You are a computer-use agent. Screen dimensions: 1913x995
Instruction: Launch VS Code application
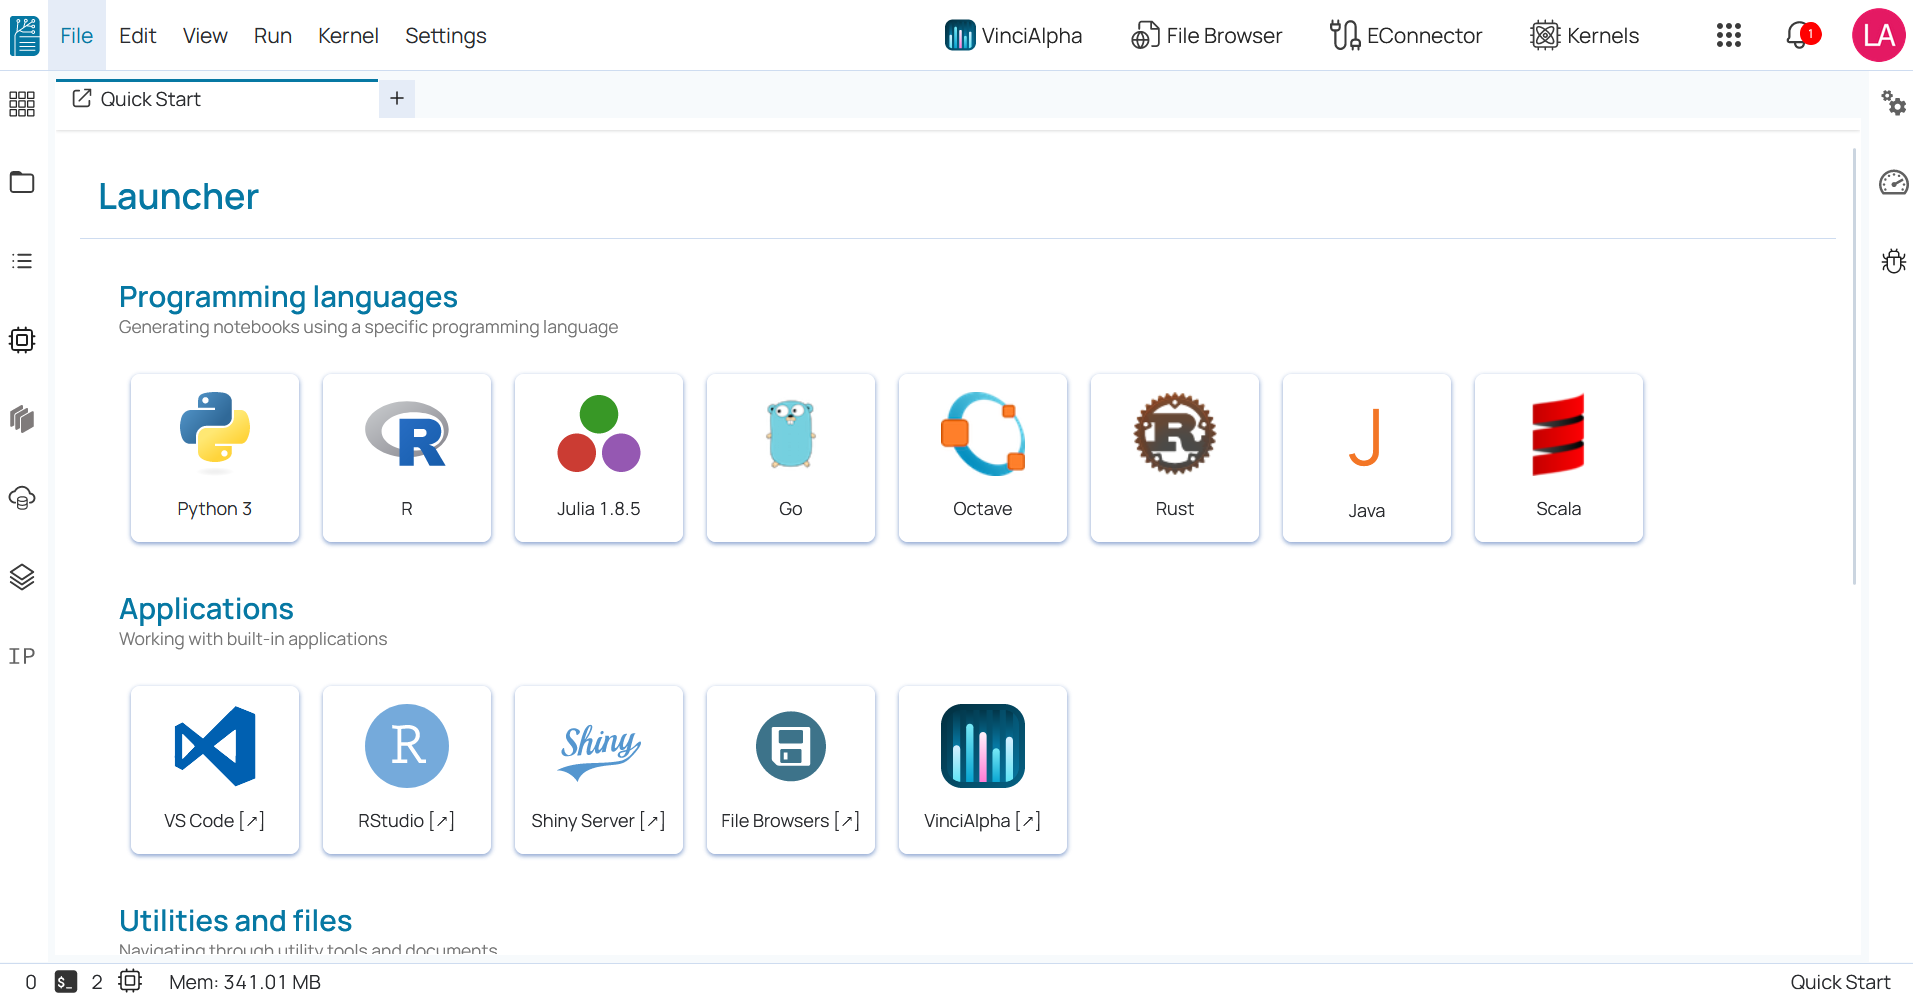click(215, 770)
